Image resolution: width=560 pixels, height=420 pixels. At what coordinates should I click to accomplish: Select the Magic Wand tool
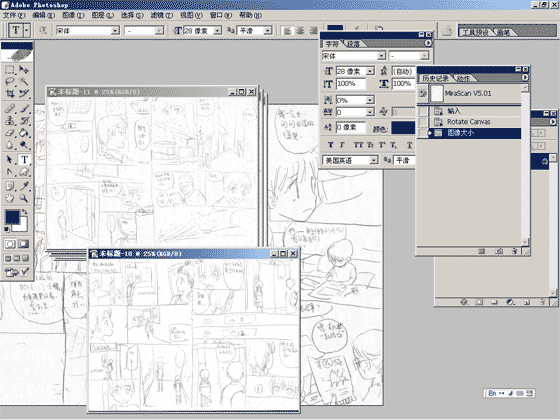point(24,81)
